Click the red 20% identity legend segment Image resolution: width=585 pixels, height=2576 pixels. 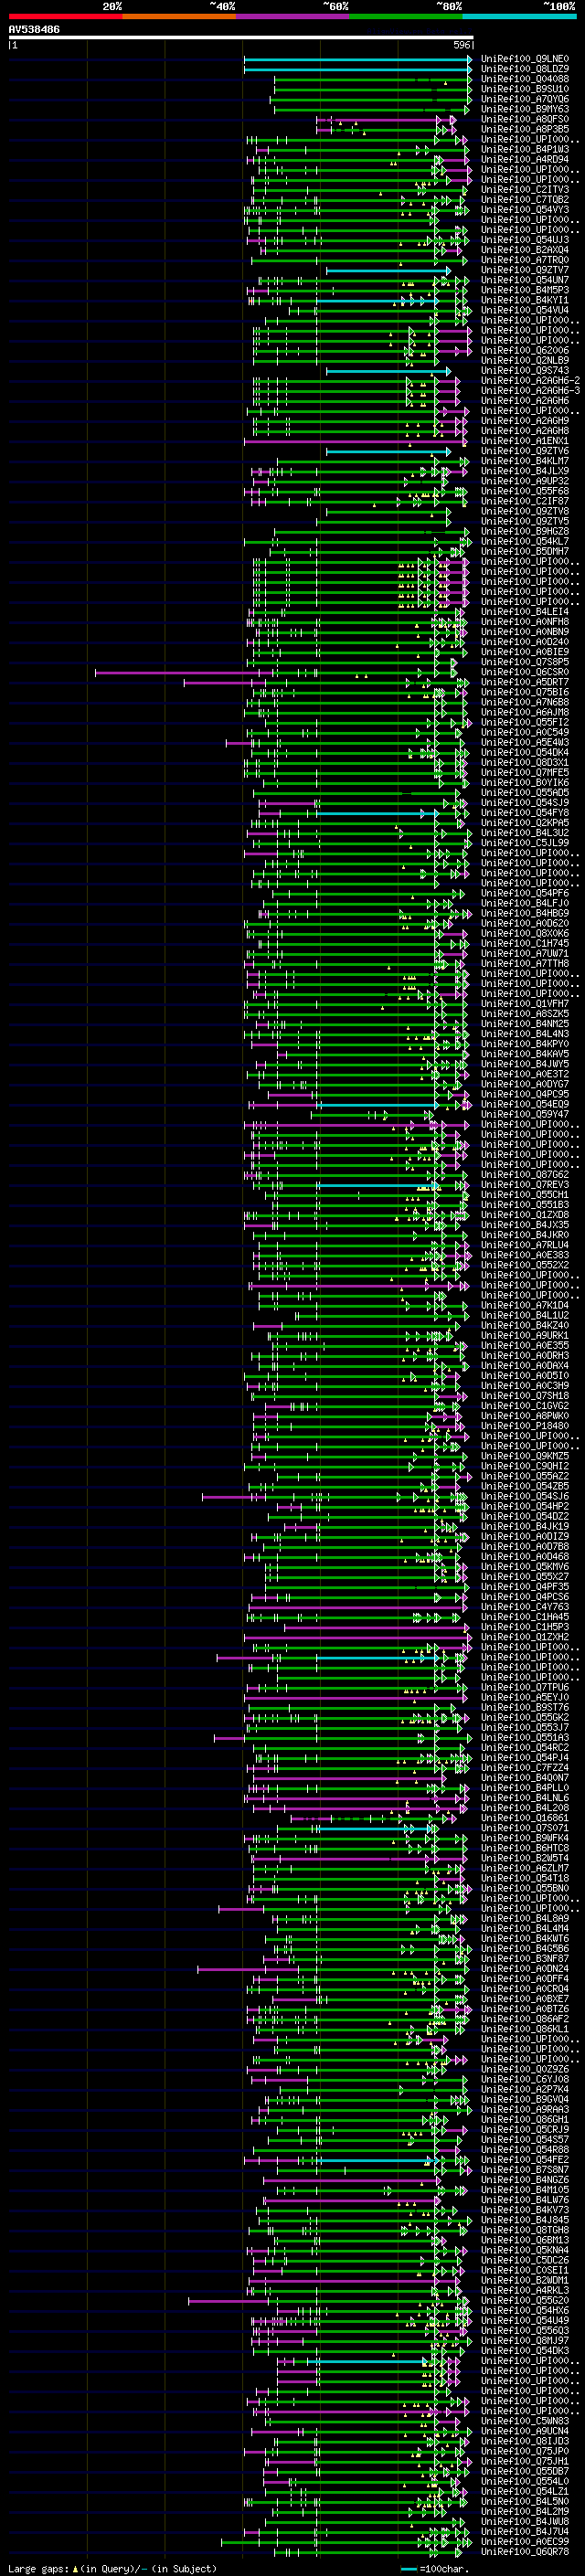point(65,16)
